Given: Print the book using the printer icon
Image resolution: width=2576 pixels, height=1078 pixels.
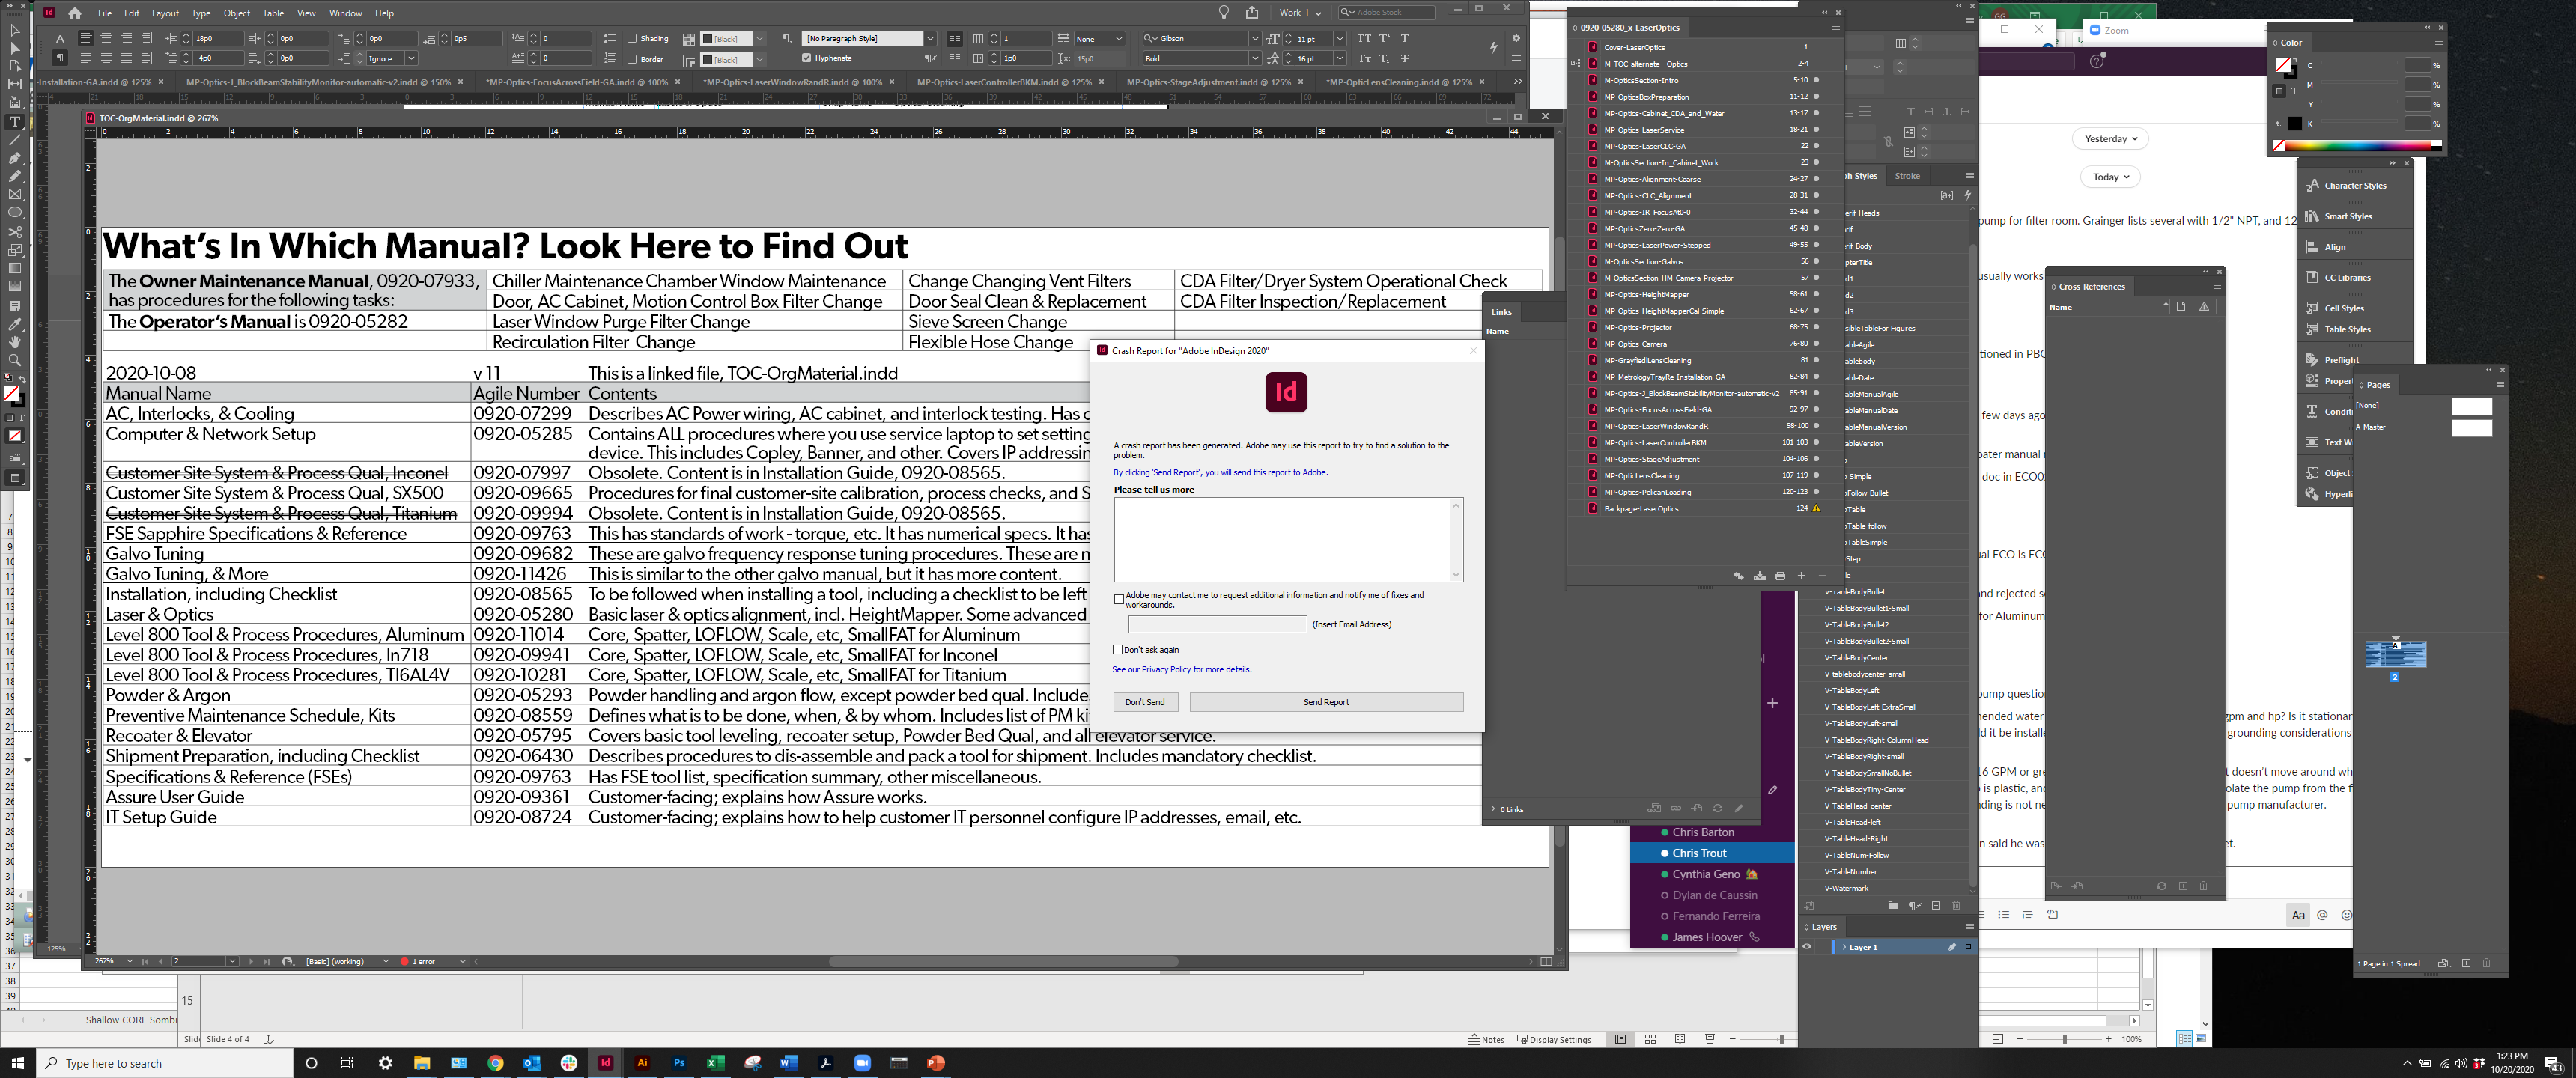Looking at the screenshot, I should coord(1780,576).
